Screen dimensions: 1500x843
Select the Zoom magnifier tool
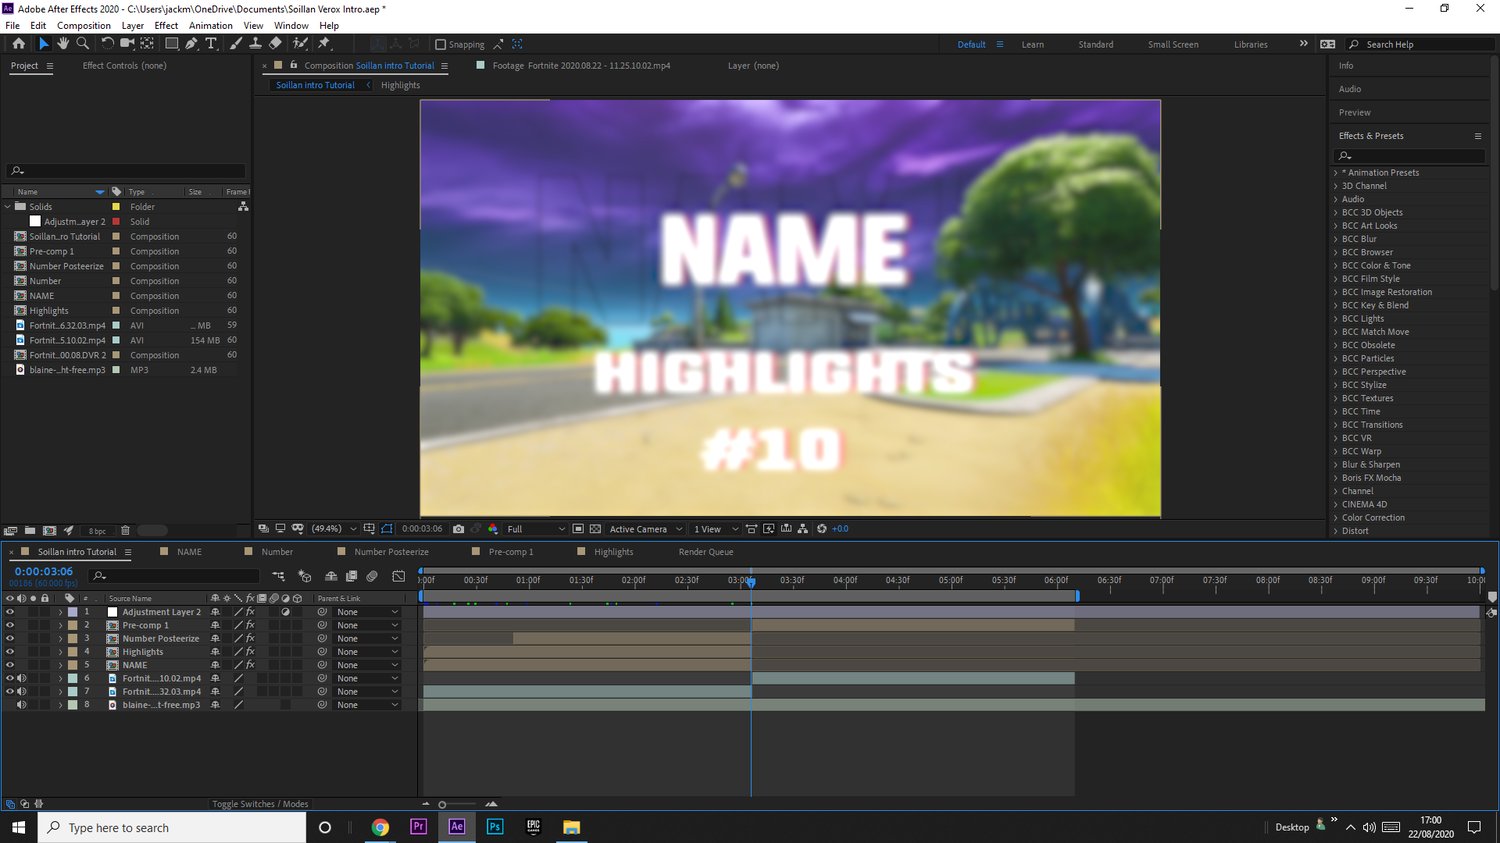tap(83, 44)
